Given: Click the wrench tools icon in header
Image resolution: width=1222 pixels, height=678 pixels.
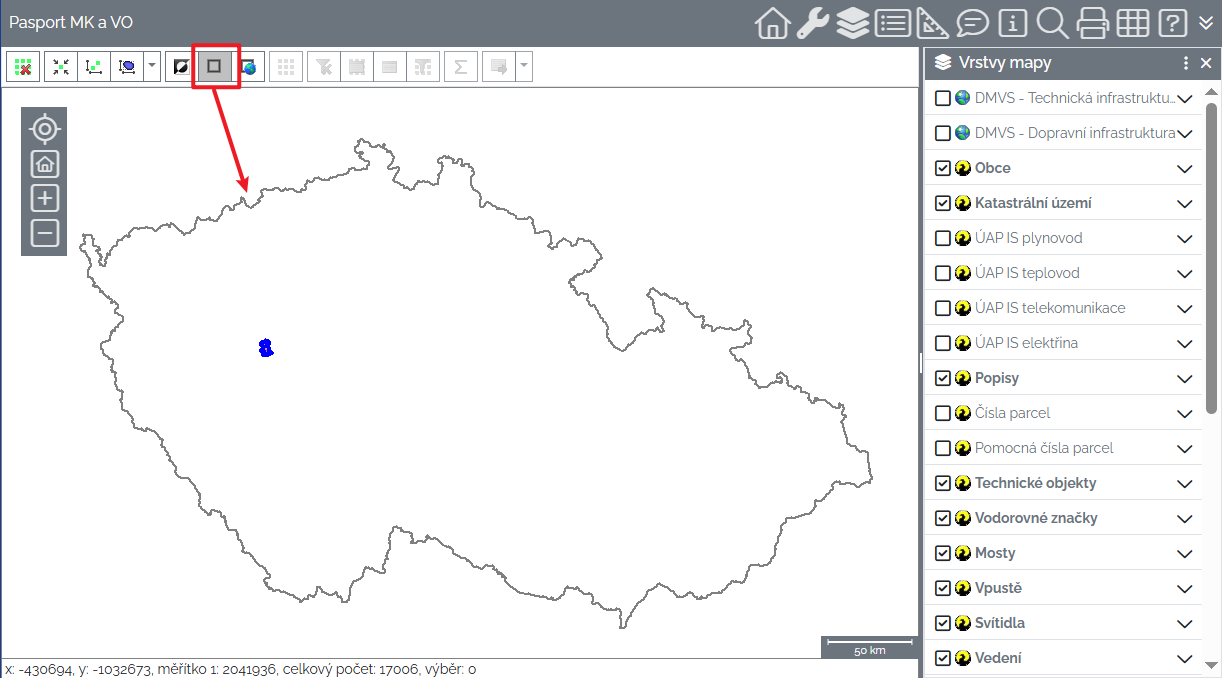Looking at the screenshot, I should click(812, 23).
